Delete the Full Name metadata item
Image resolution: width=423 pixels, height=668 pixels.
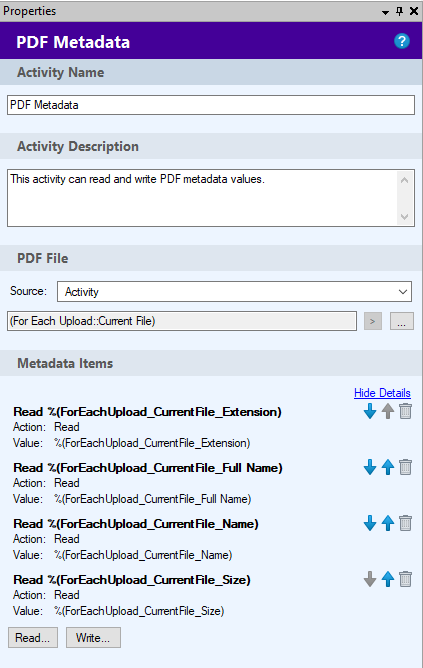pos(406,467)
